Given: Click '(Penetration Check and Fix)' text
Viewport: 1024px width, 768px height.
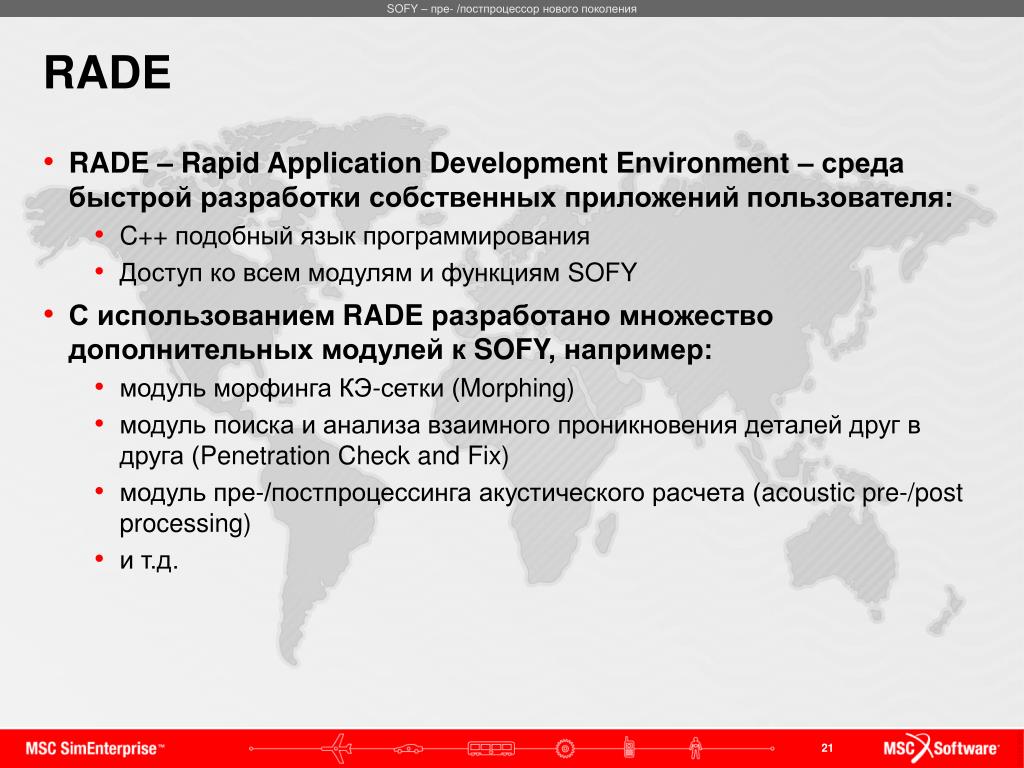Looking at the screenshot, I should tap(350, 456).
